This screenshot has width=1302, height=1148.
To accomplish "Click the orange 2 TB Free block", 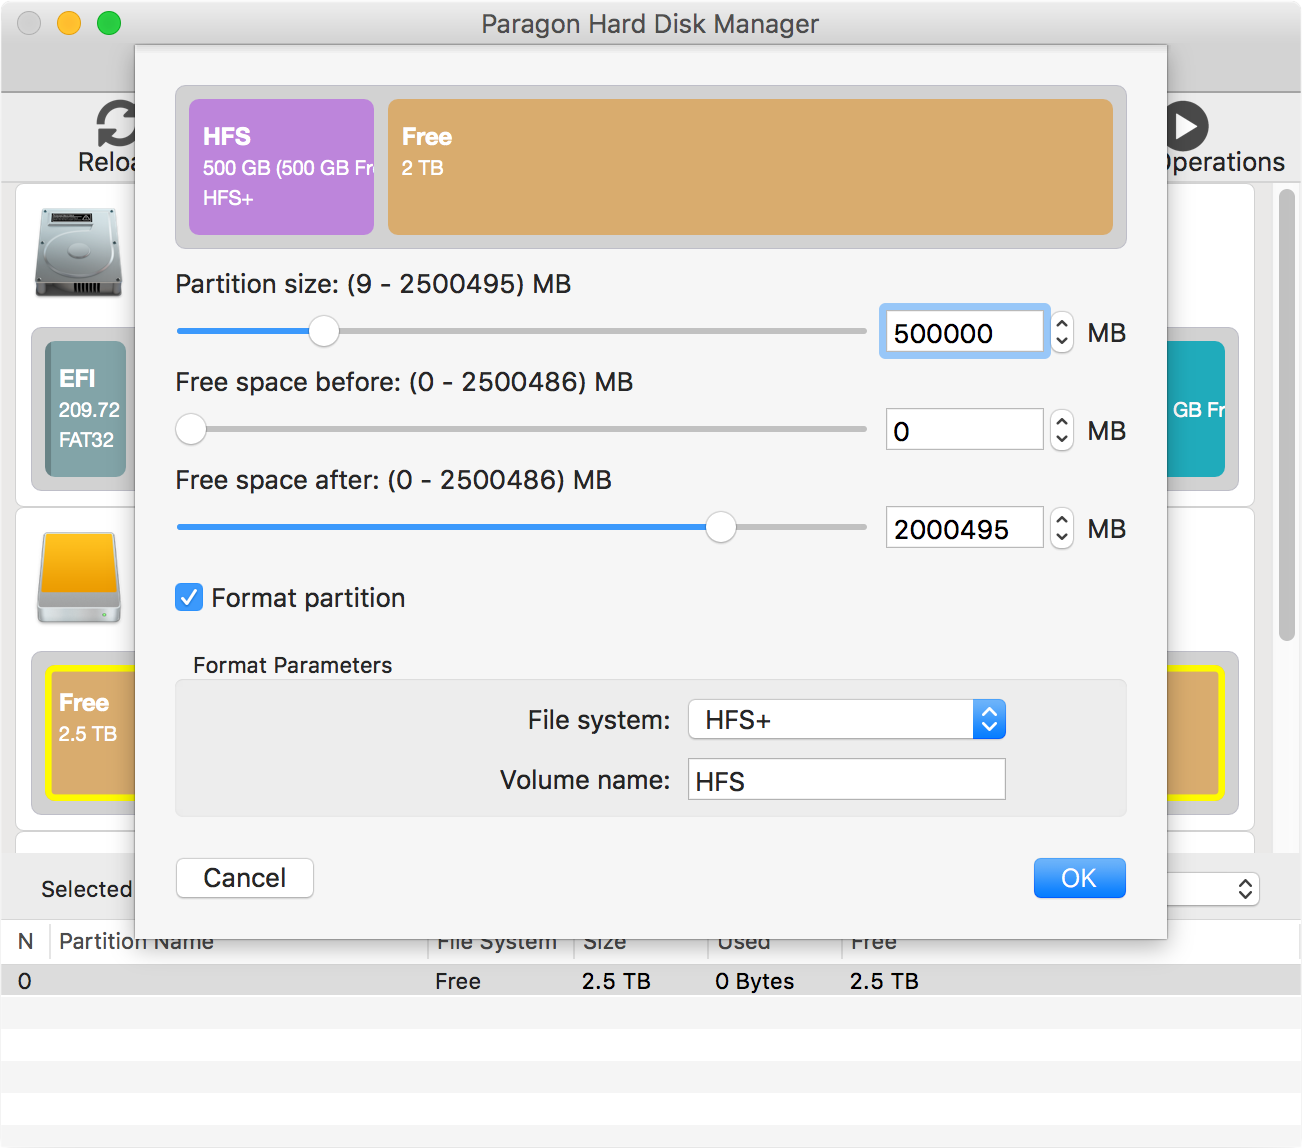I will click(x=750, y=167).
